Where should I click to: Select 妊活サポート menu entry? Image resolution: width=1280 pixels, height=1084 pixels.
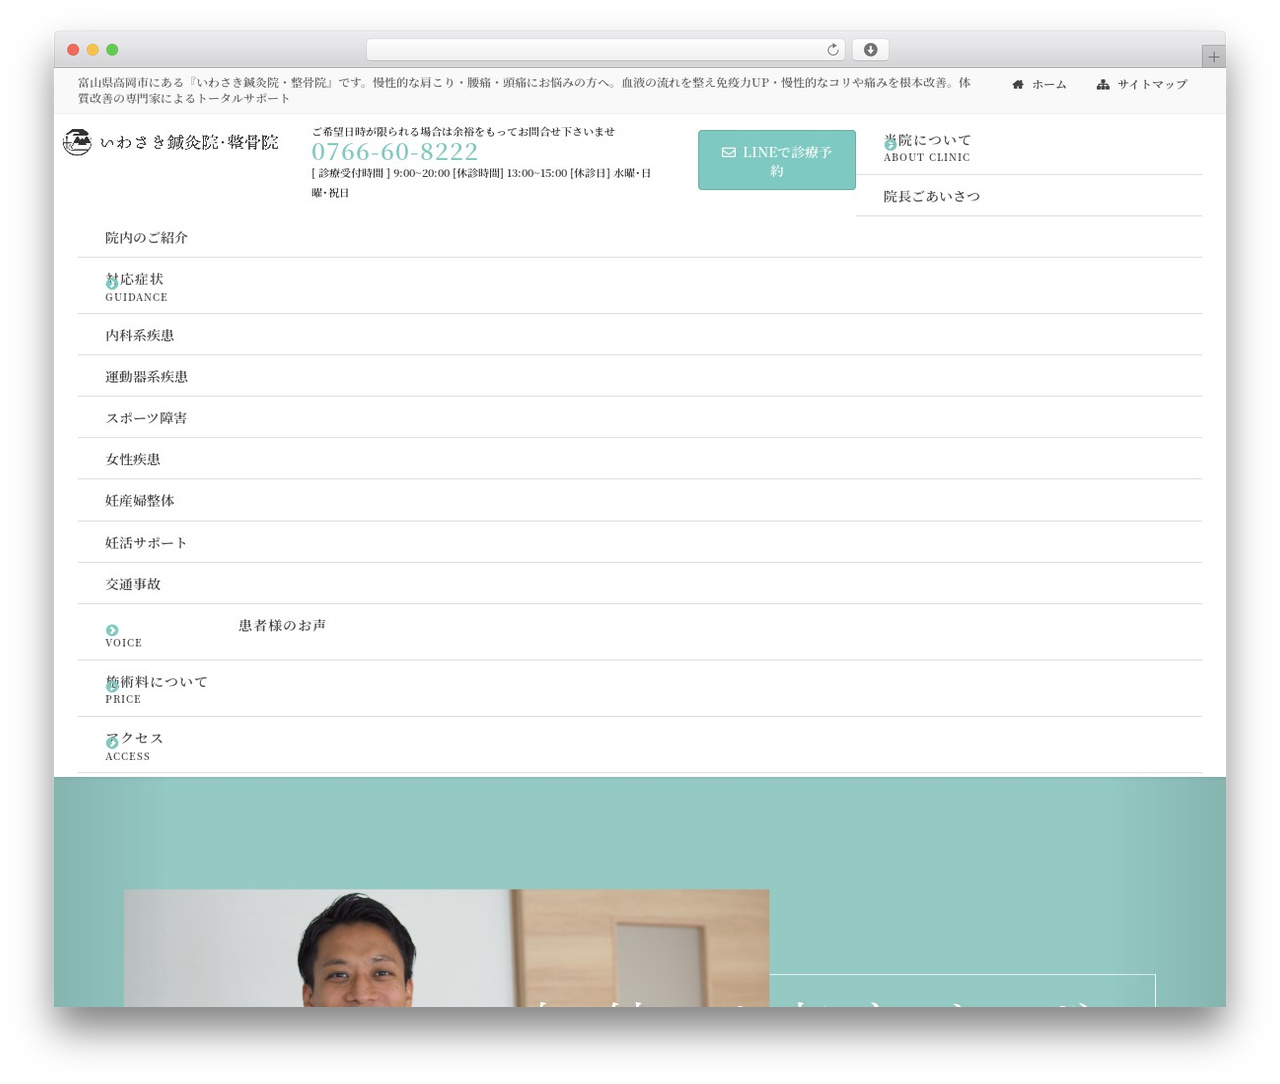pyautogui.click(x=640, y=543)
